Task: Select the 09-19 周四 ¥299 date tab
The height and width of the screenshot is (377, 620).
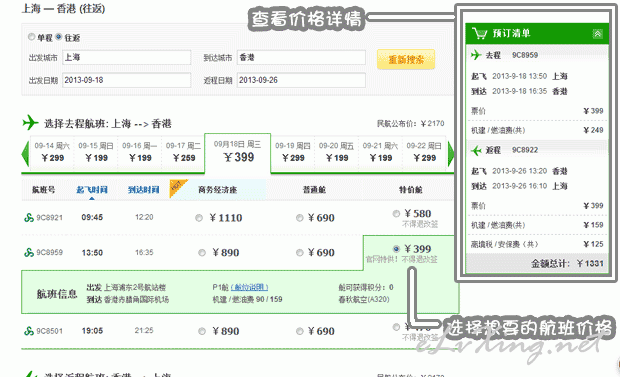Action: click(293, 153)
